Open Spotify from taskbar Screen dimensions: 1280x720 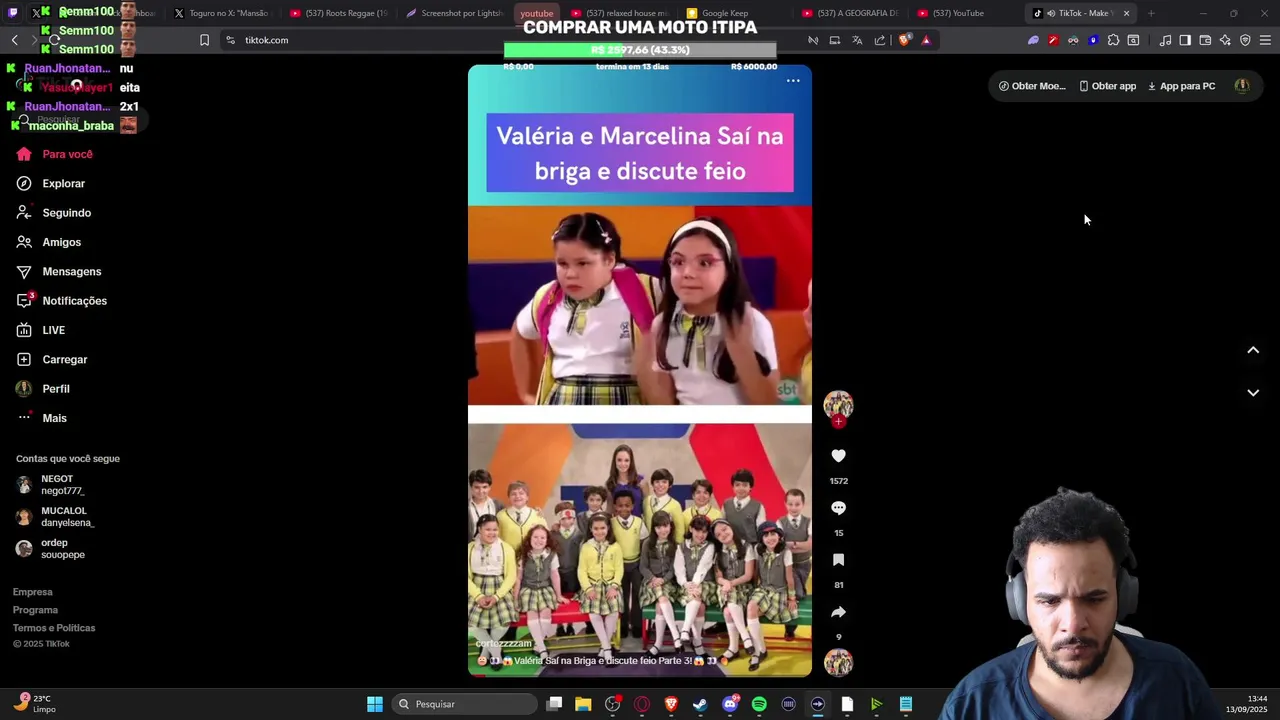pyautogui.click(x=759, y=704)
